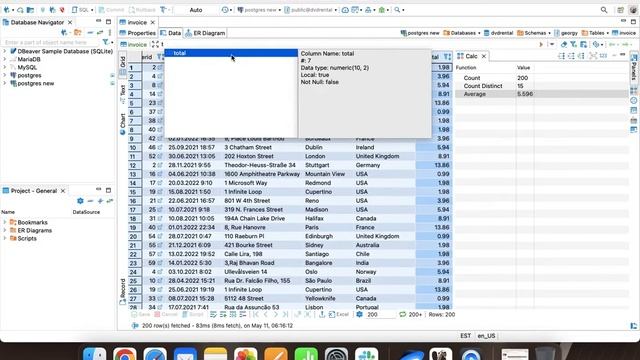The height and width of the screenshot is (360, 640).
Task: Click the object name filter field
Action: 51,42
